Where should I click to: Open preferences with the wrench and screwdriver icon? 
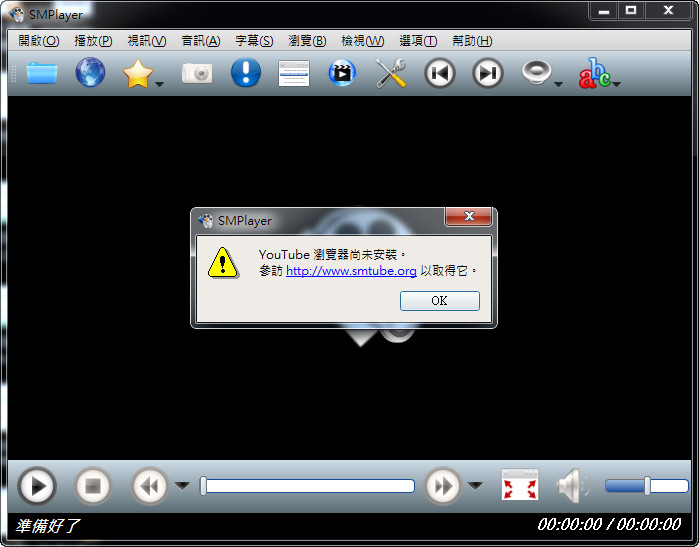tap(391, 73)
